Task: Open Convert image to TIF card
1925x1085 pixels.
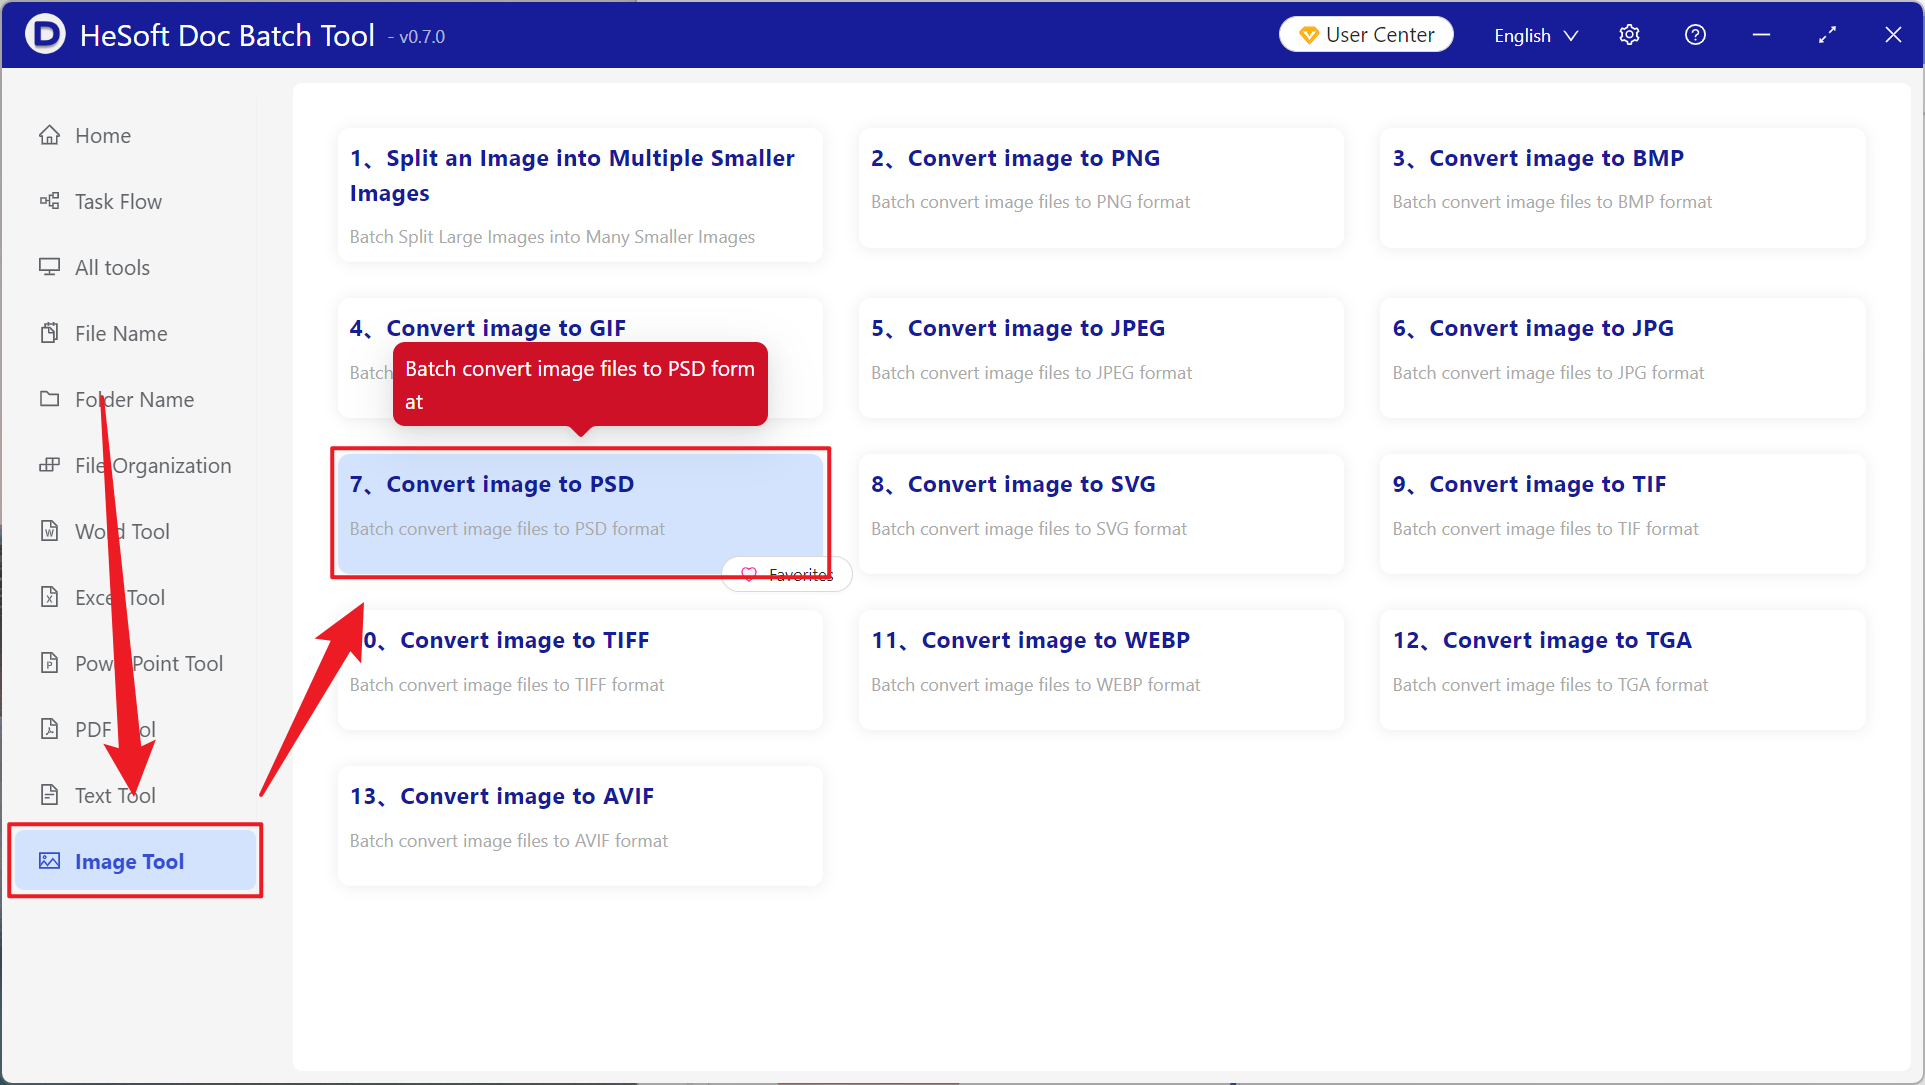Action: (x=1622, y=514)
